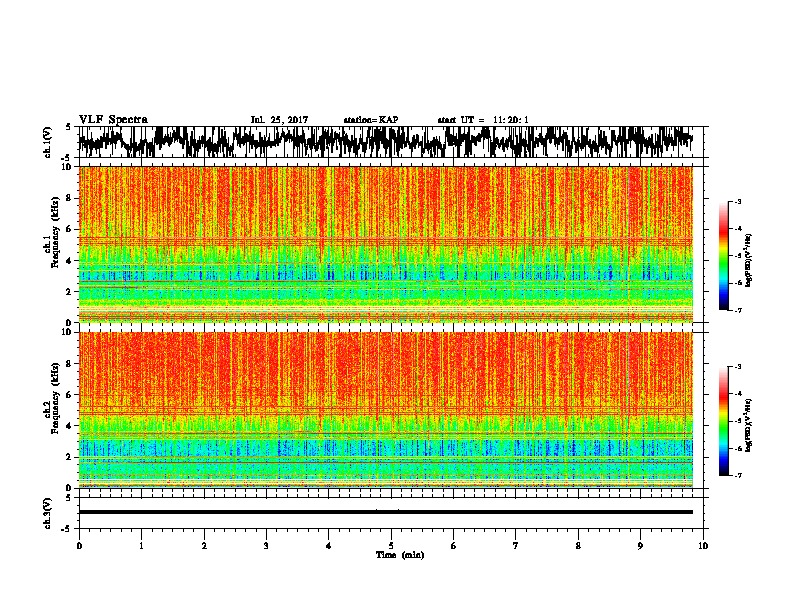
Task: Click the 'Time (min)' axis label
Action: [400, 555]
